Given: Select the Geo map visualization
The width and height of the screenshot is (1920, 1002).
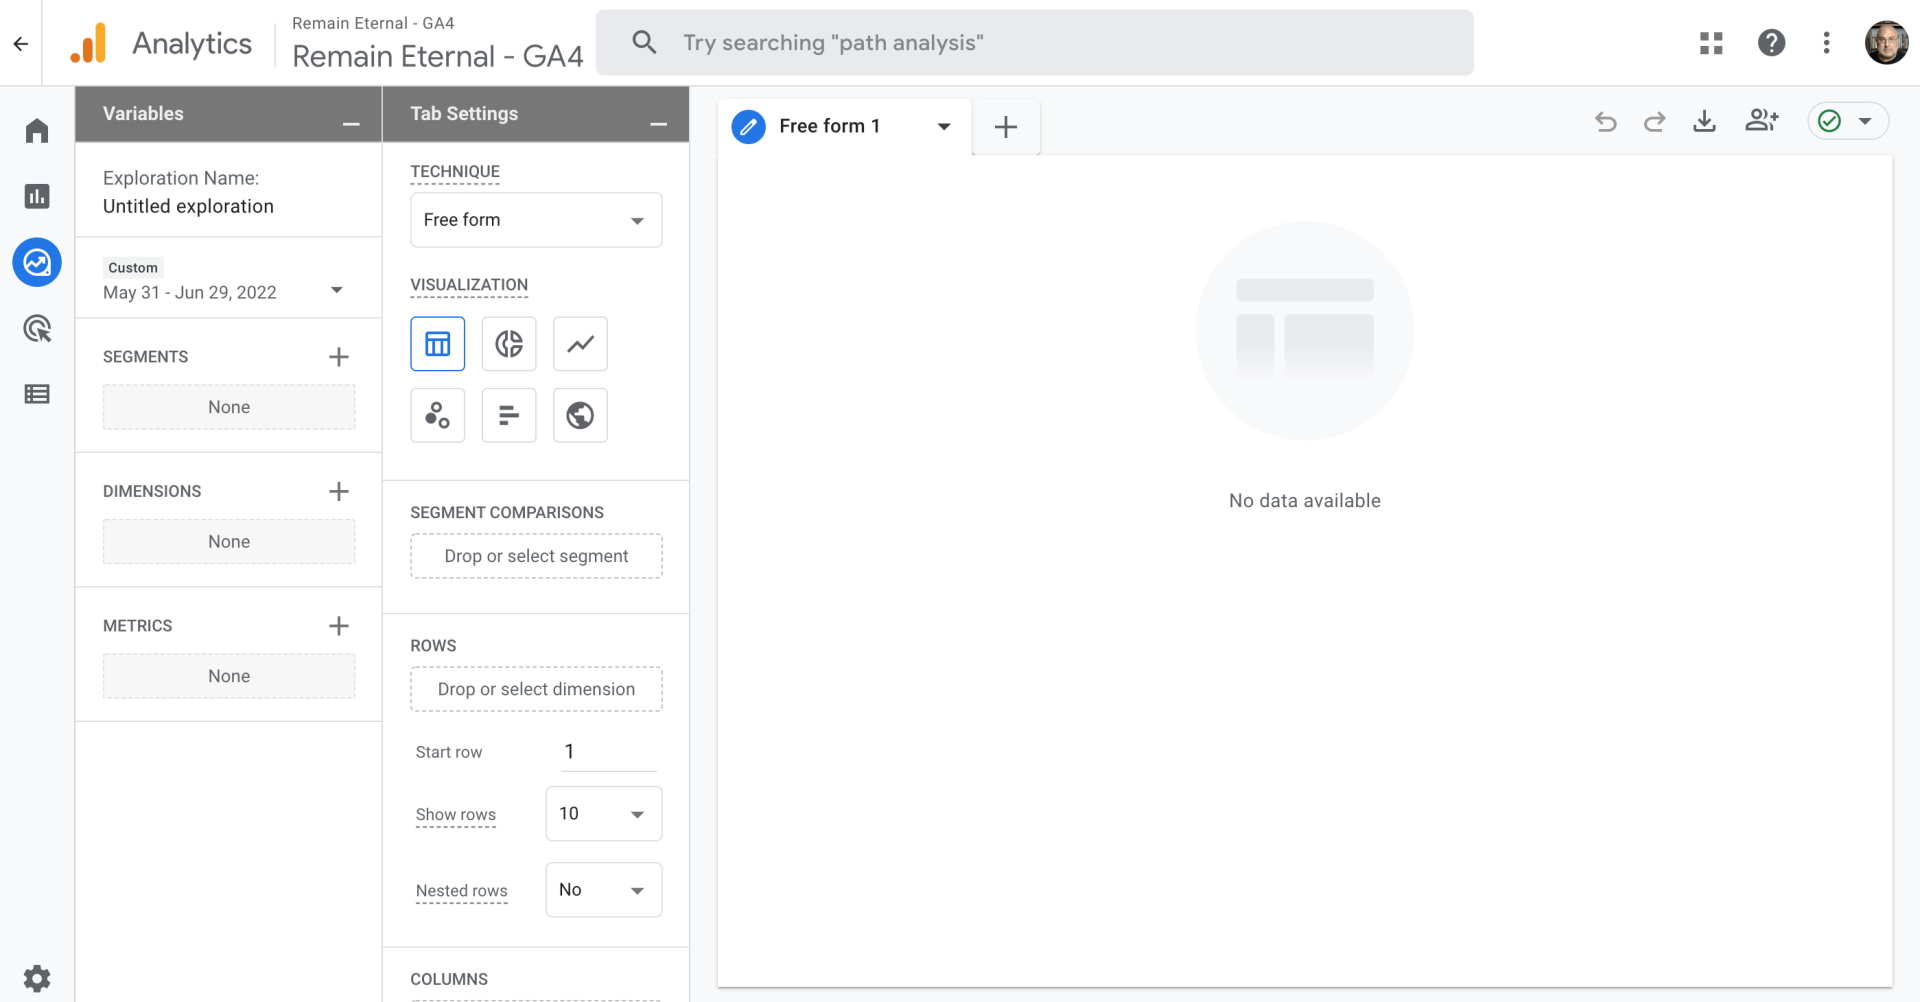Looking at the screenshot, I should tap(580, 415).
